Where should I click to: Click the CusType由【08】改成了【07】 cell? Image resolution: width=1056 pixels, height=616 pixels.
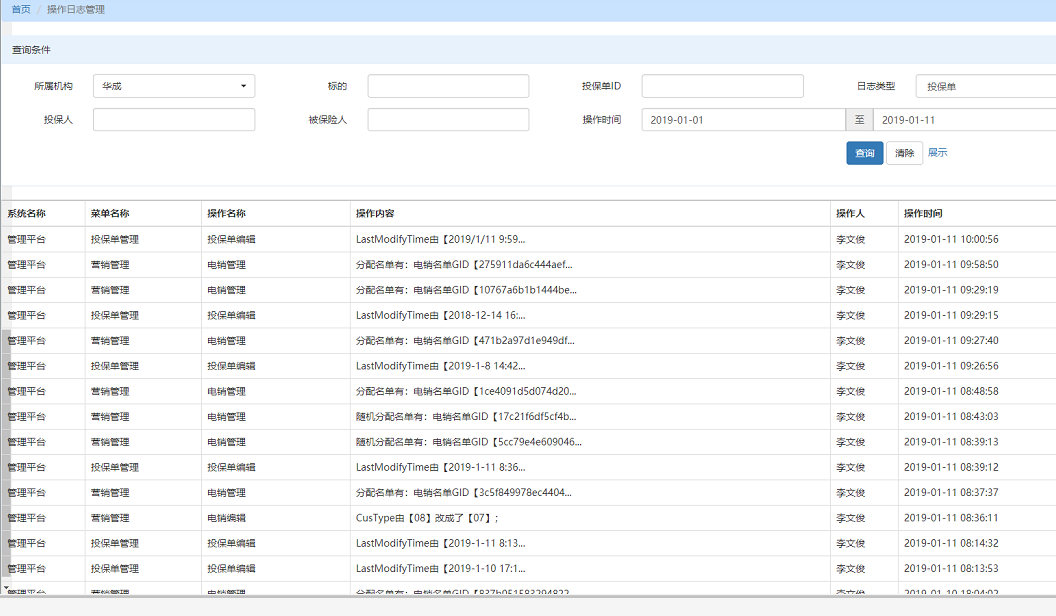click(427, 518)
